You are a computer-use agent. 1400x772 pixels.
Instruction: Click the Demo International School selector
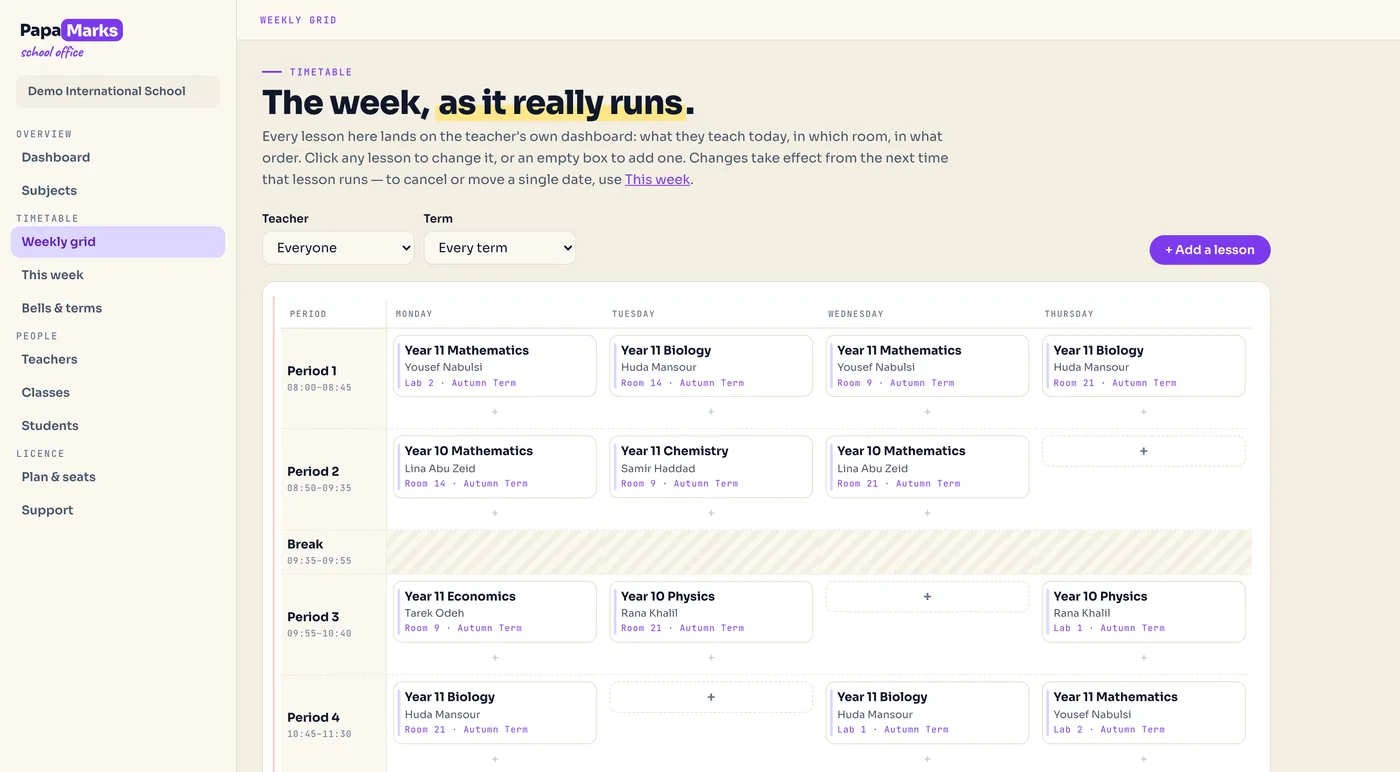coord(118,91)
